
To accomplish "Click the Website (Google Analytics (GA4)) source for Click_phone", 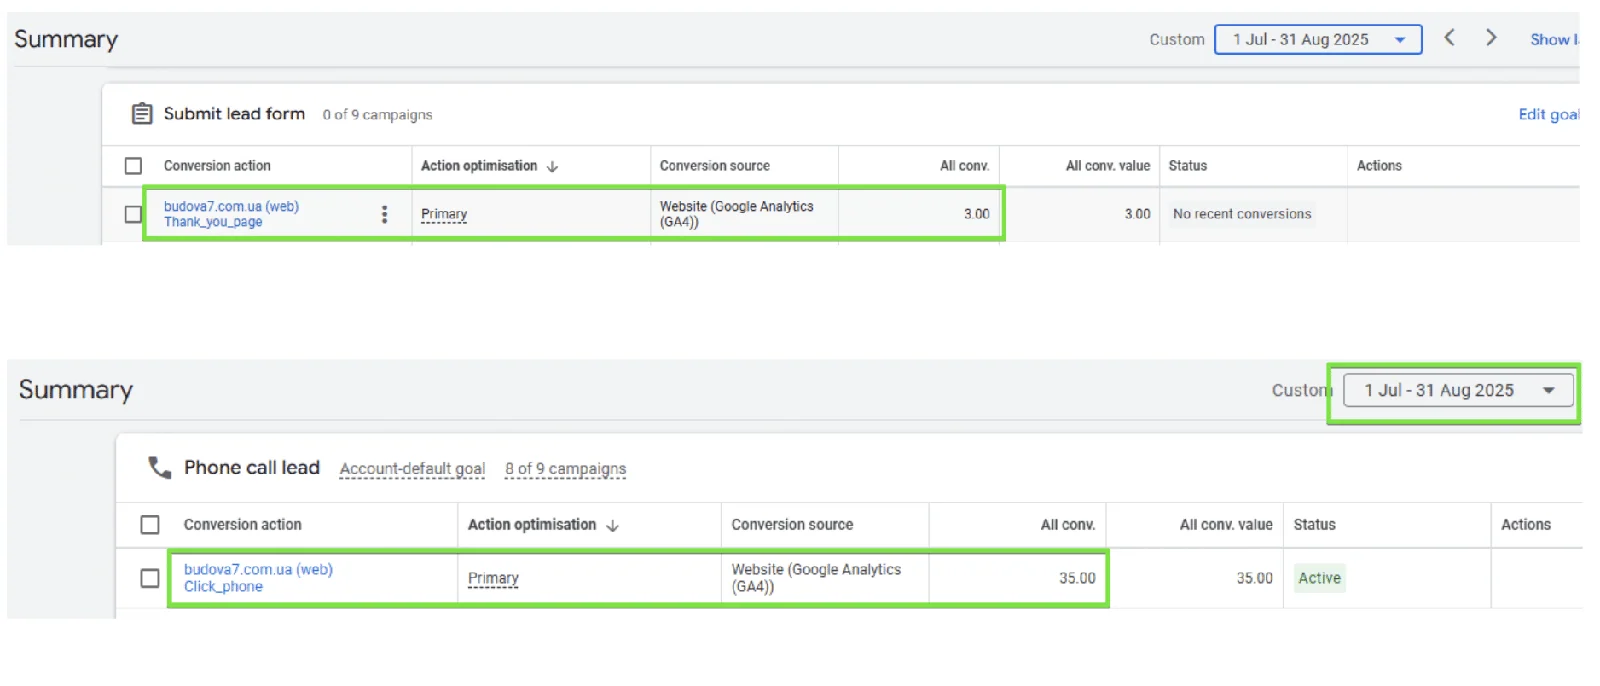I will pos(816,578).
